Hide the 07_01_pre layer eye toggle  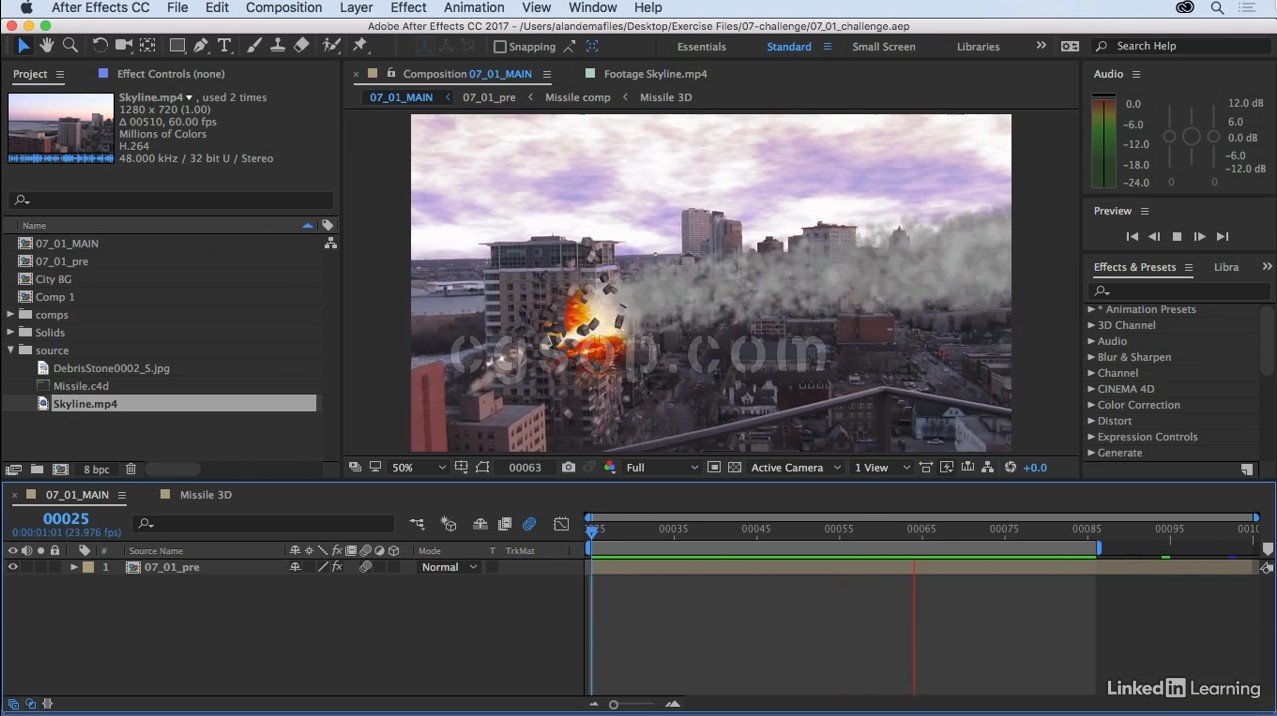tap(13, 567)
